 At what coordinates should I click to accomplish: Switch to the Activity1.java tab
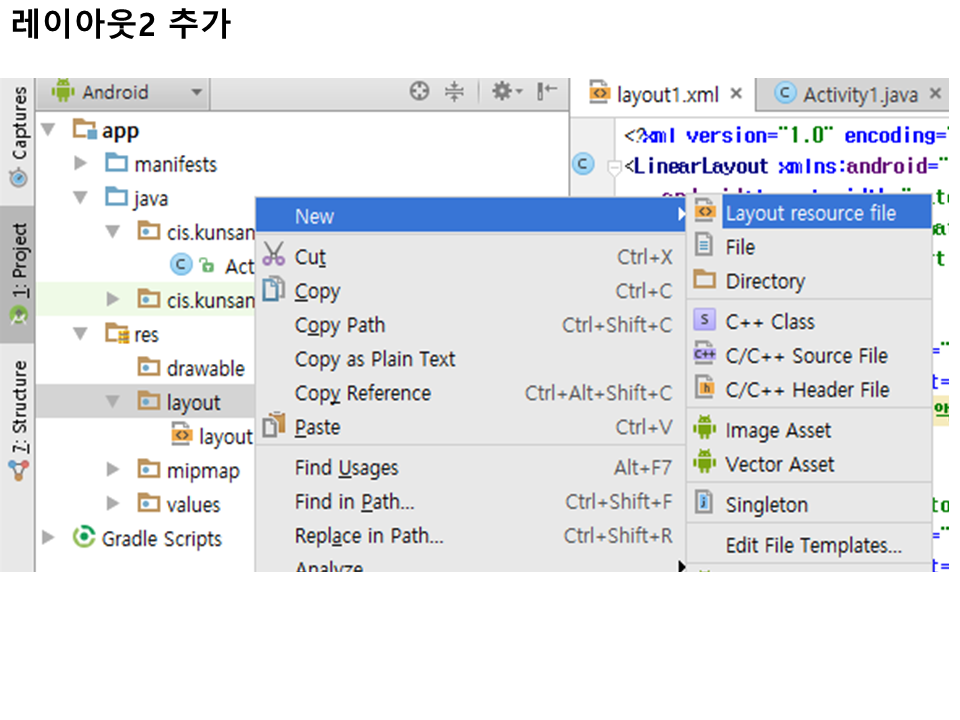(x=859, y=94)
